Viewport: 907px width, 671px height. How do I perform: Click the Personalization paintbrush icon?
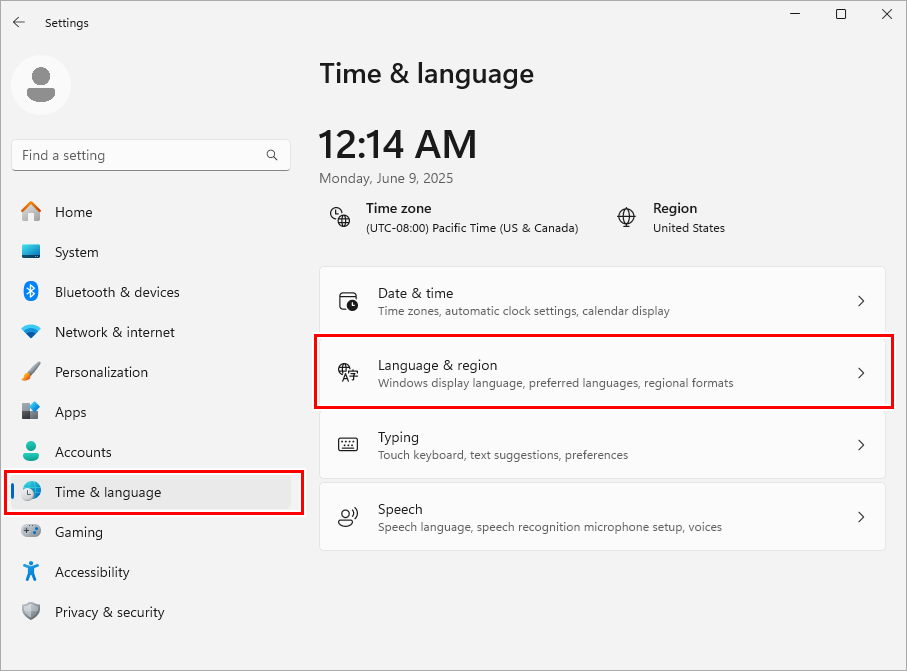click(31, 372)
